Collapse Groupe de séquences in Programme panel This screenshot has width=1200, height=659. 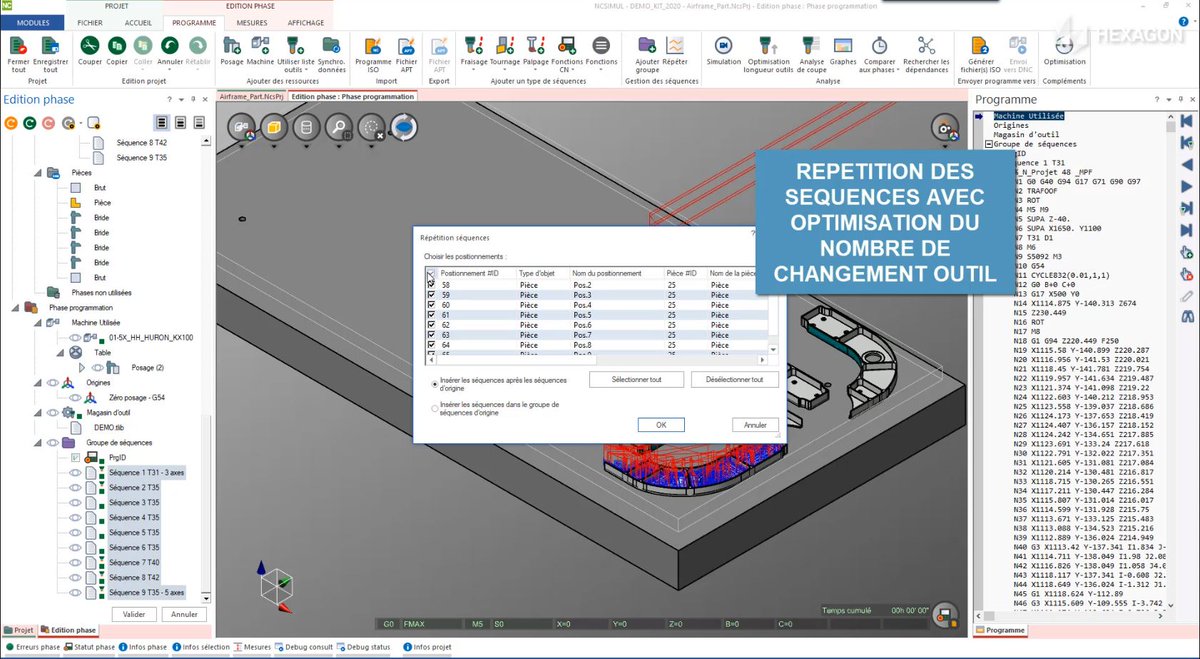pyautogui.click(x=988, y=144)
